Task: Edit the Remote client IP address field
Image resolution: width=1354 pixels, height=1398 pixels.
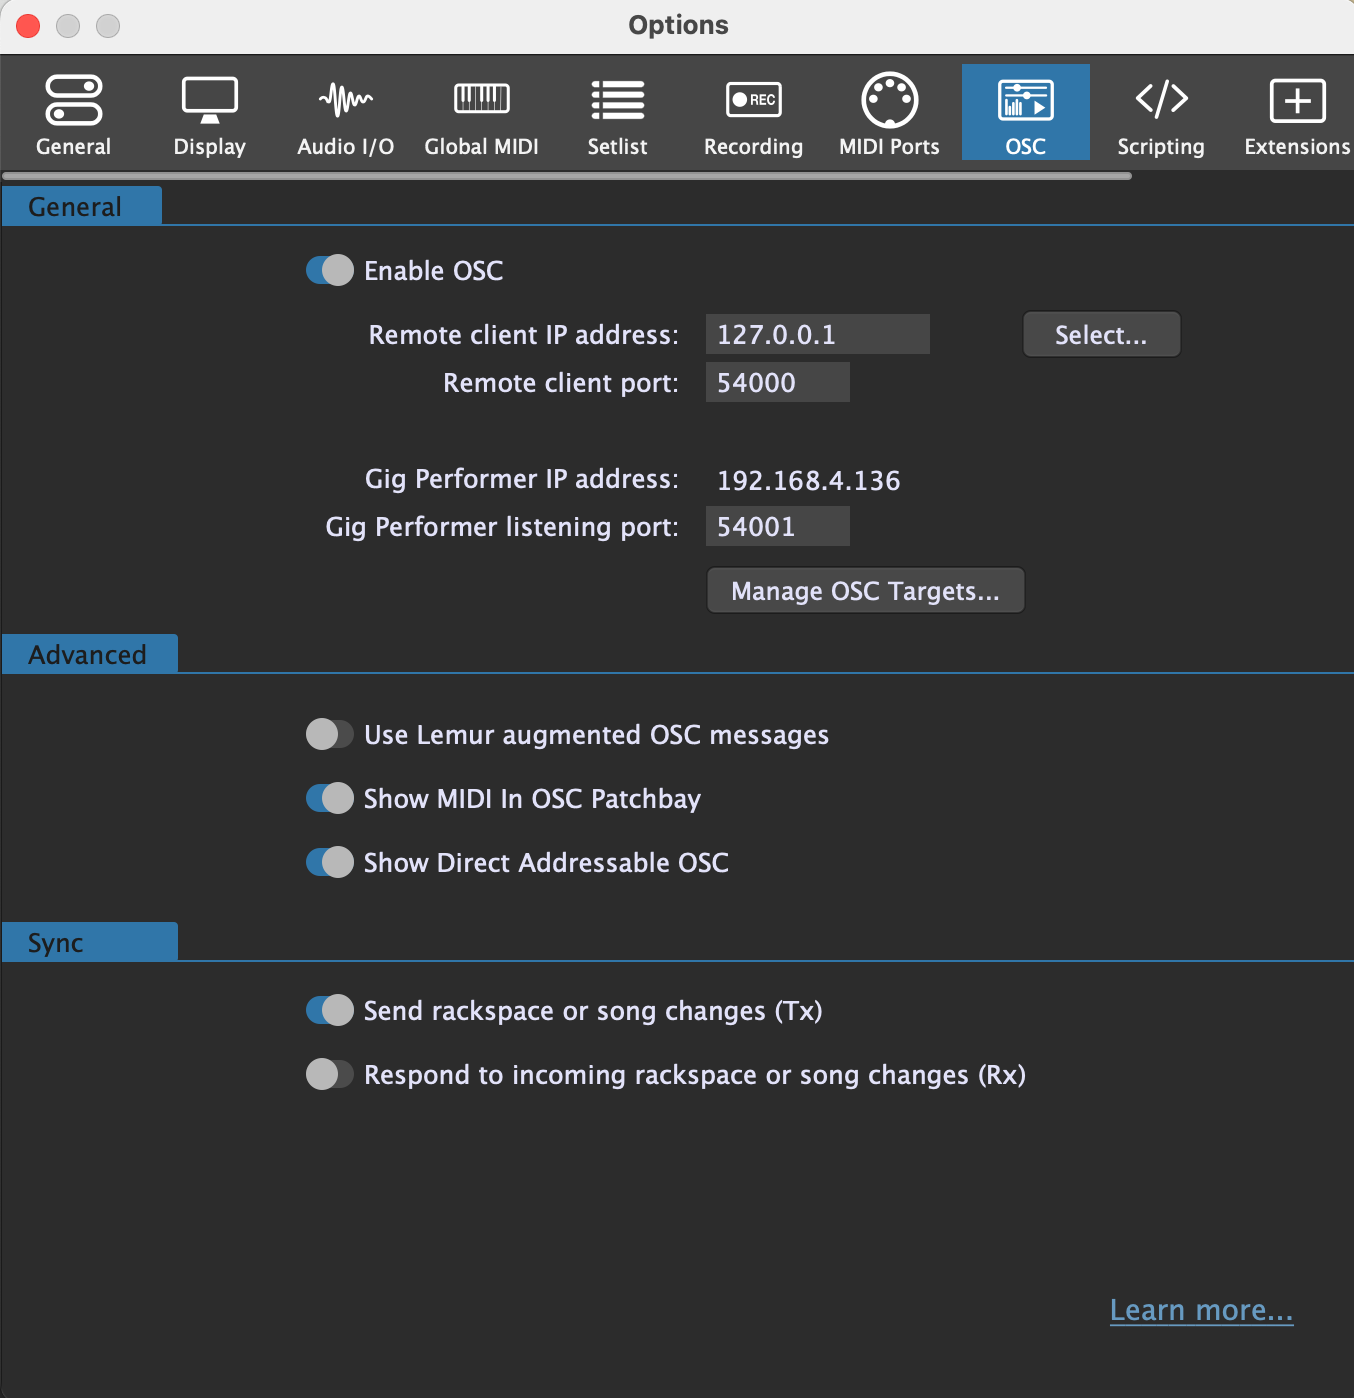Action: (x=817, y=334)
